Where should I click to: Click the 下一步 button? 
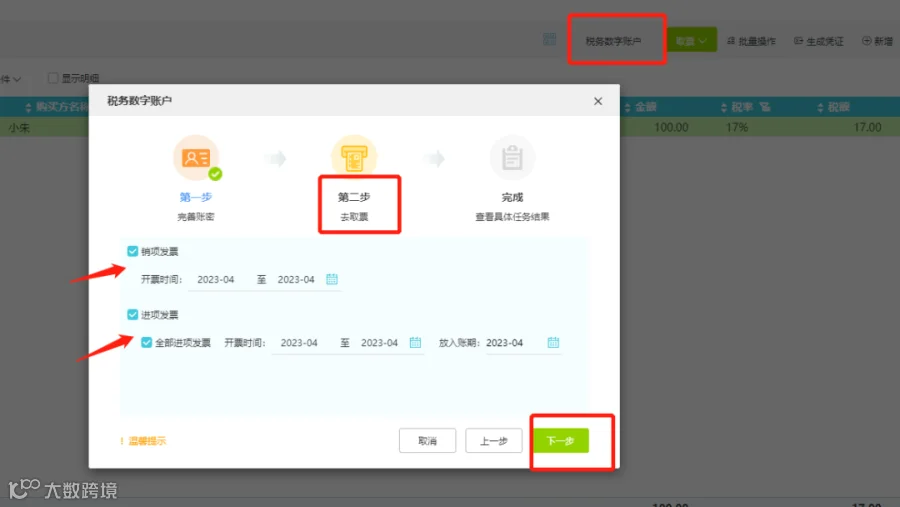(561, 440)
